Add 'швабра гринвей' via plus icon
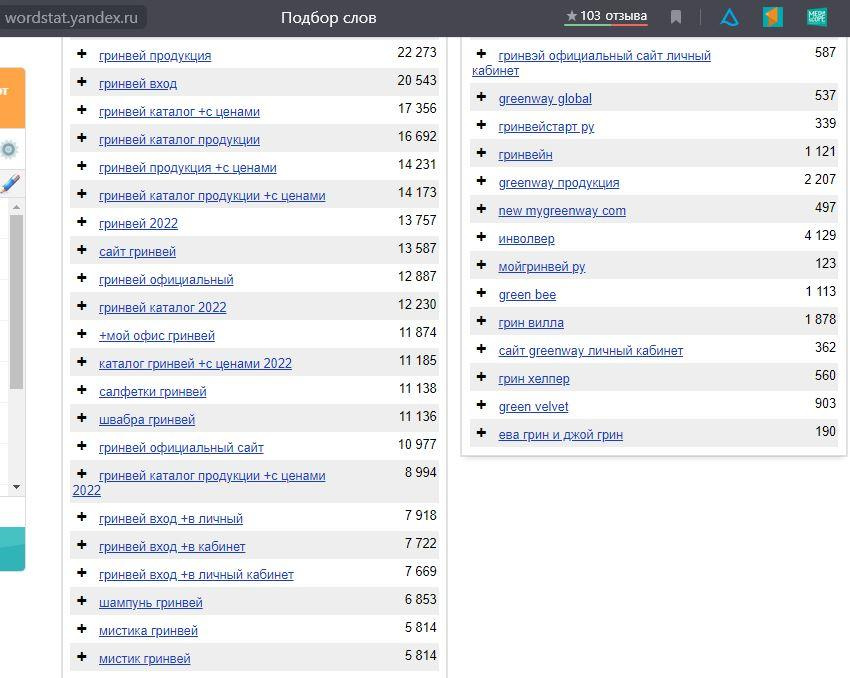Image resolution: width=850 pixels, height=678 pixels. (x=82, y=419)
